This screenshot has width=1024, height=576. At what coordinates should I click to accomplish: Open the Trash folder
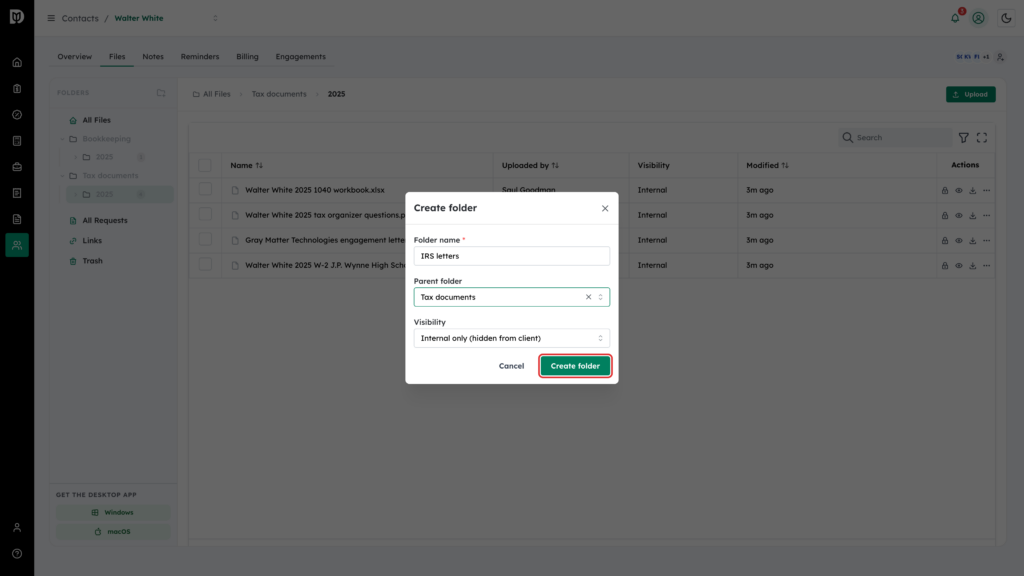[x=92, y=261]
